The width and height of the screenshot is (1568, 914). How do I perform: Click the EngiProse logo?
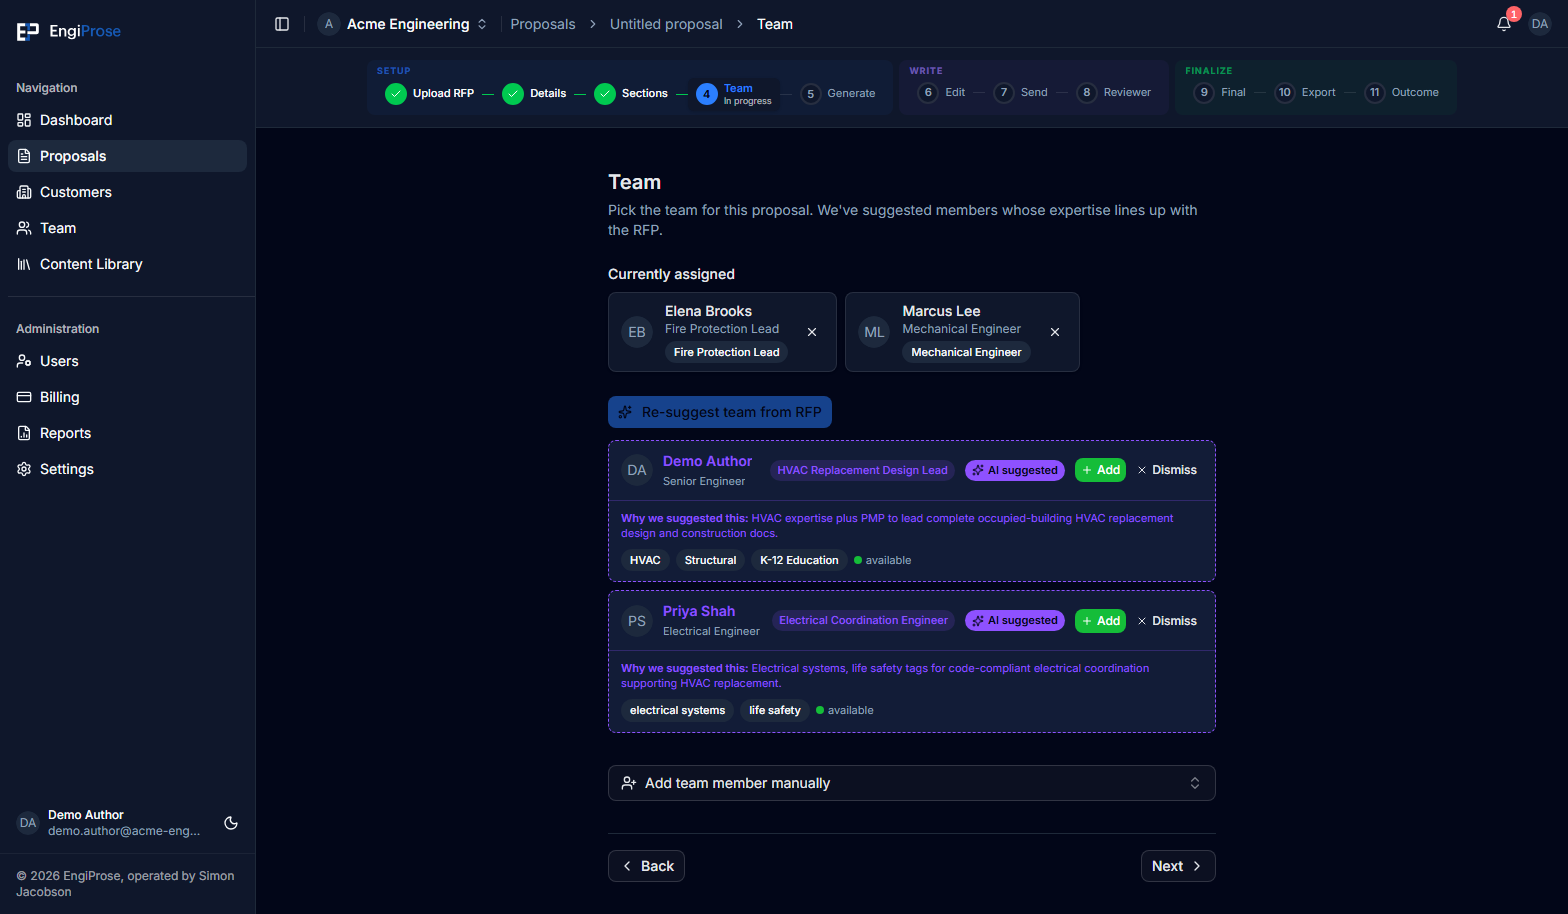[x=68, y=31]
